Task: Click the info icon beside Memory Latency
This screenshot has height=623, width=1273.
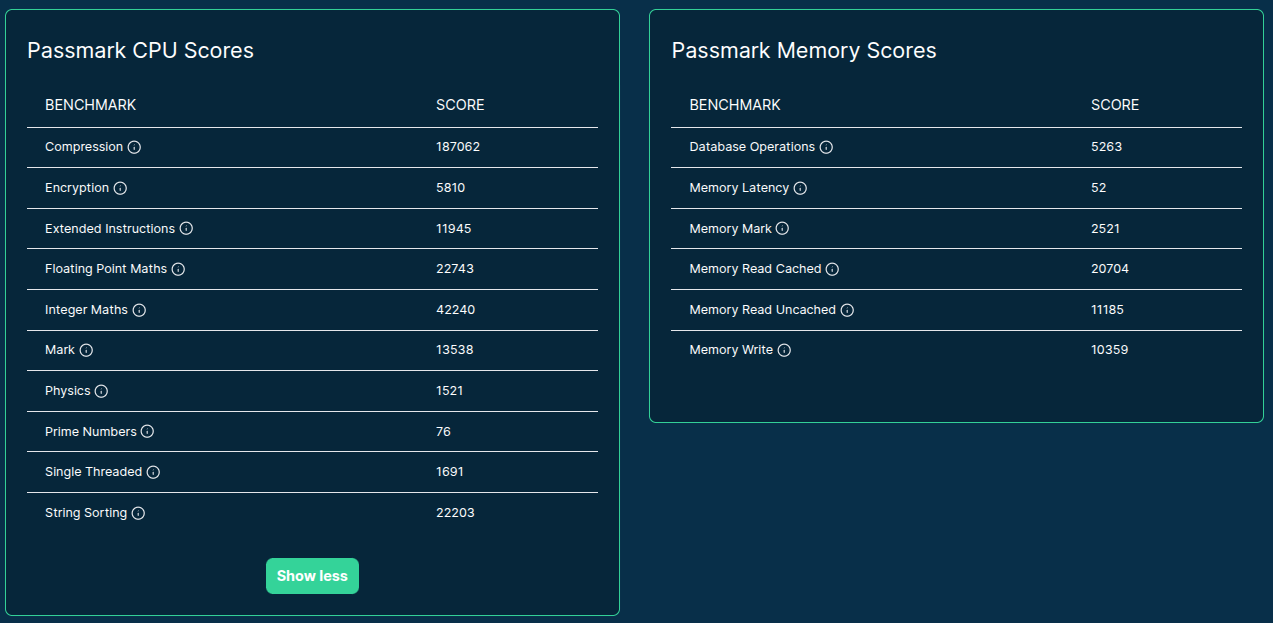Action: tap(800, 188)
